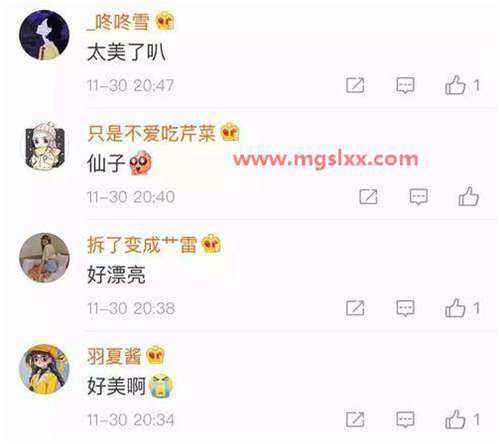Repost the comment by _咚咚雪
Image resolution: width=500 pixels, height=444 pixels.
(355, 85)
